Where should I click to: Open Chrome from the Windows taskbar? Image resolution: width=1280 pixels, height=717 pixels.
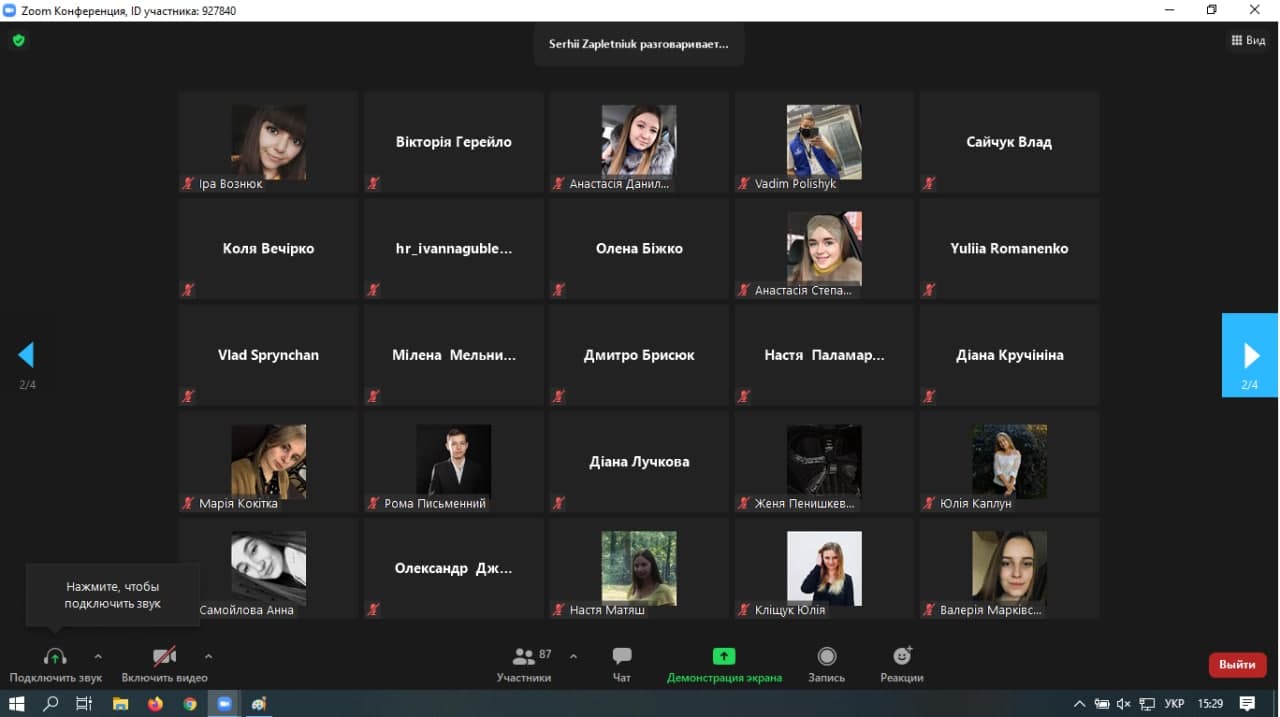pos(190,704)
